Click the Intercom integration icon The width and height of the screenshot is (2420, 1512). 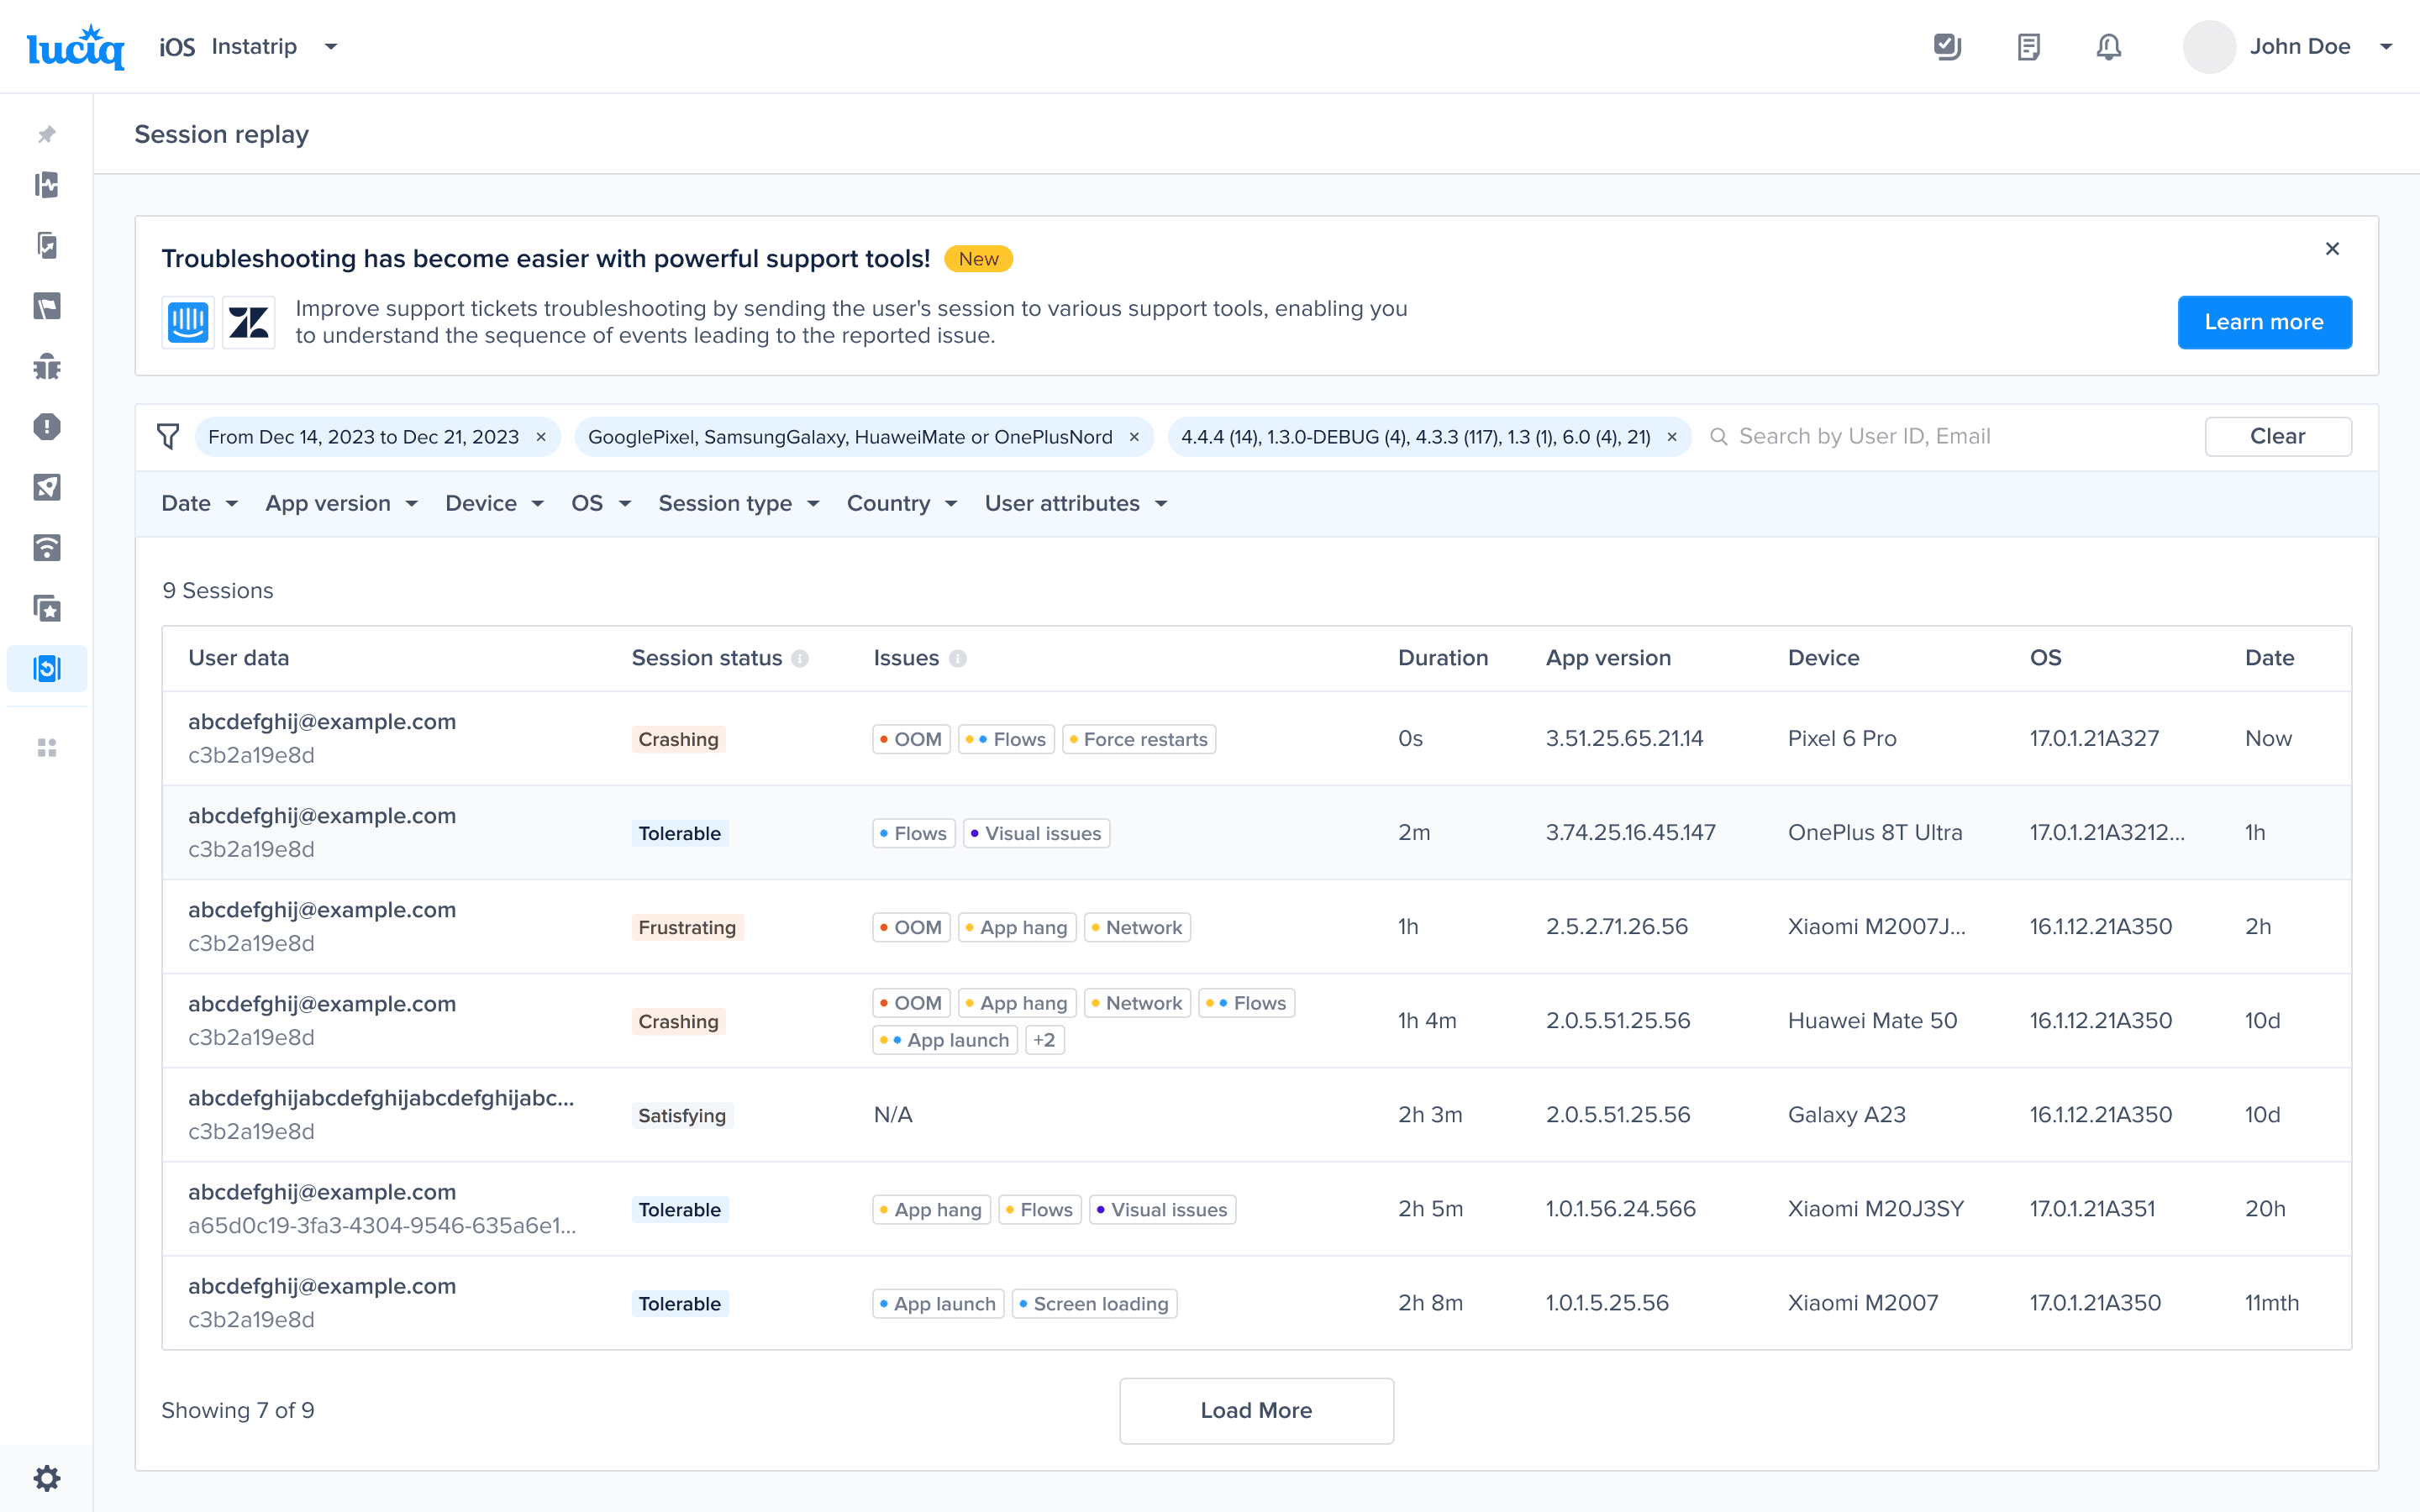[188, 322]
